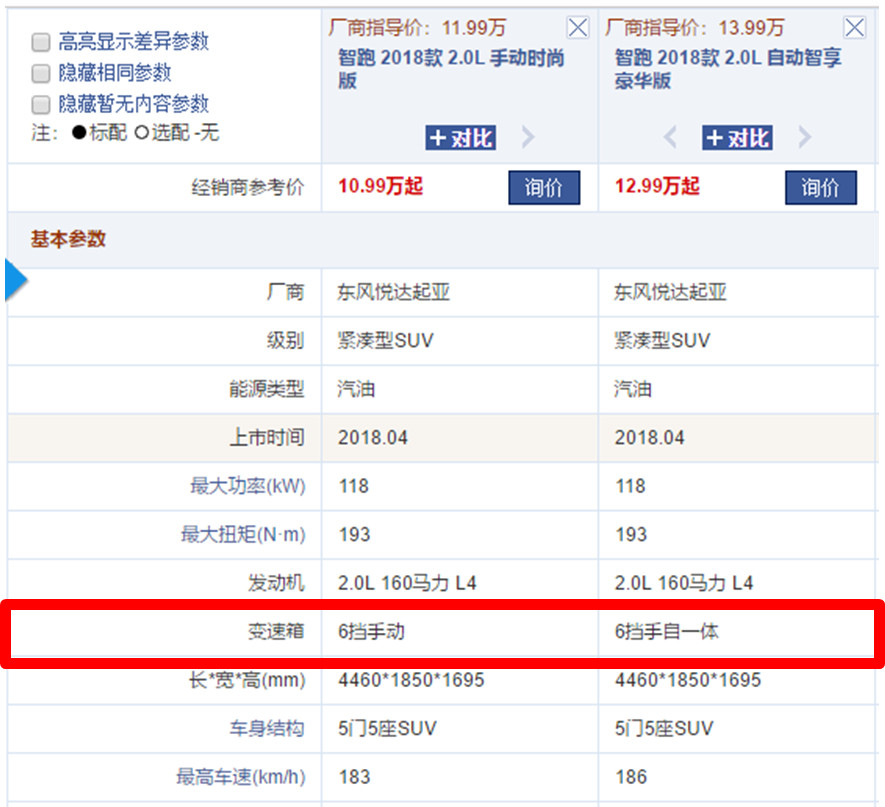
Task: Click 紧凑型SUV in second model column
Action: [662, 341]
